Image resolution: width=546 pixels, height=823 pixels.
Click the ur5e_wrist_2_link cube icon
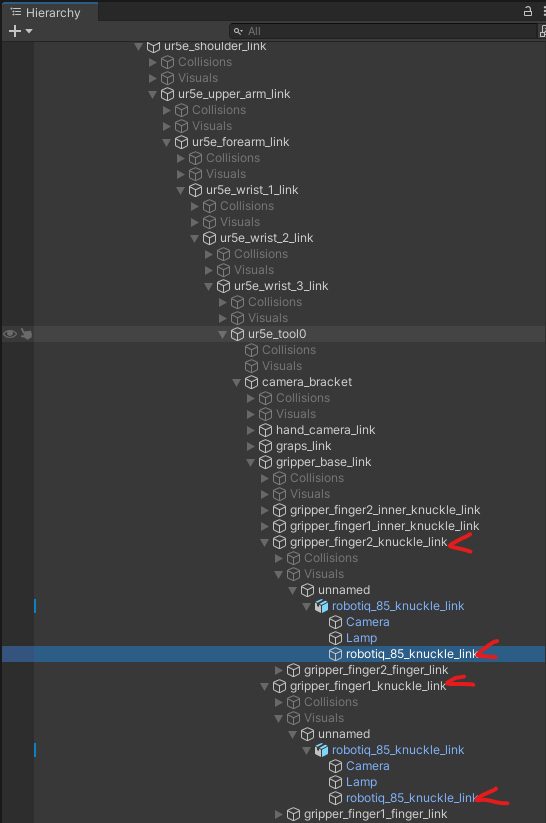209,238
